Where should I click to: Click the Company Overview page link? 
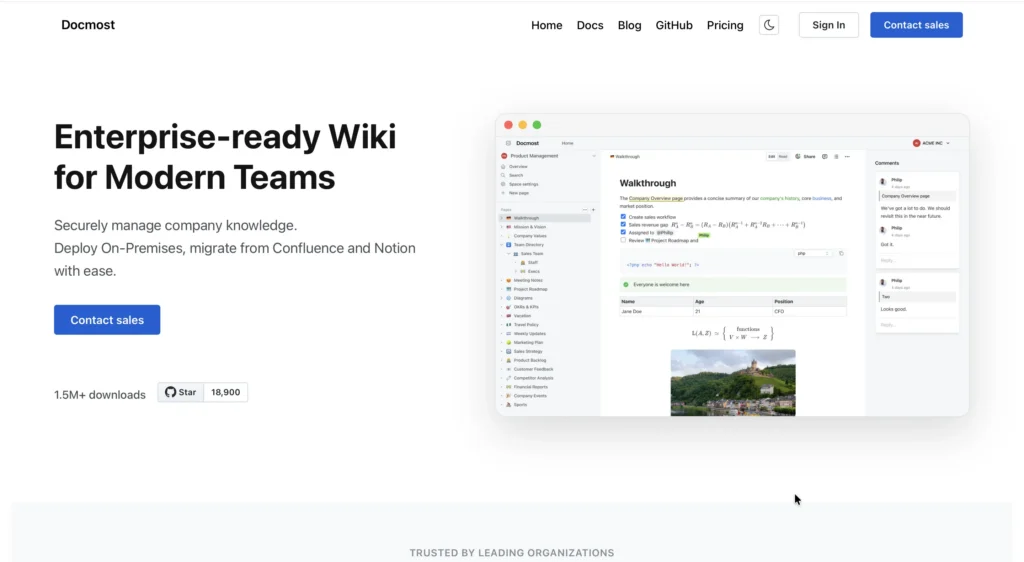(x=656, y=198)
